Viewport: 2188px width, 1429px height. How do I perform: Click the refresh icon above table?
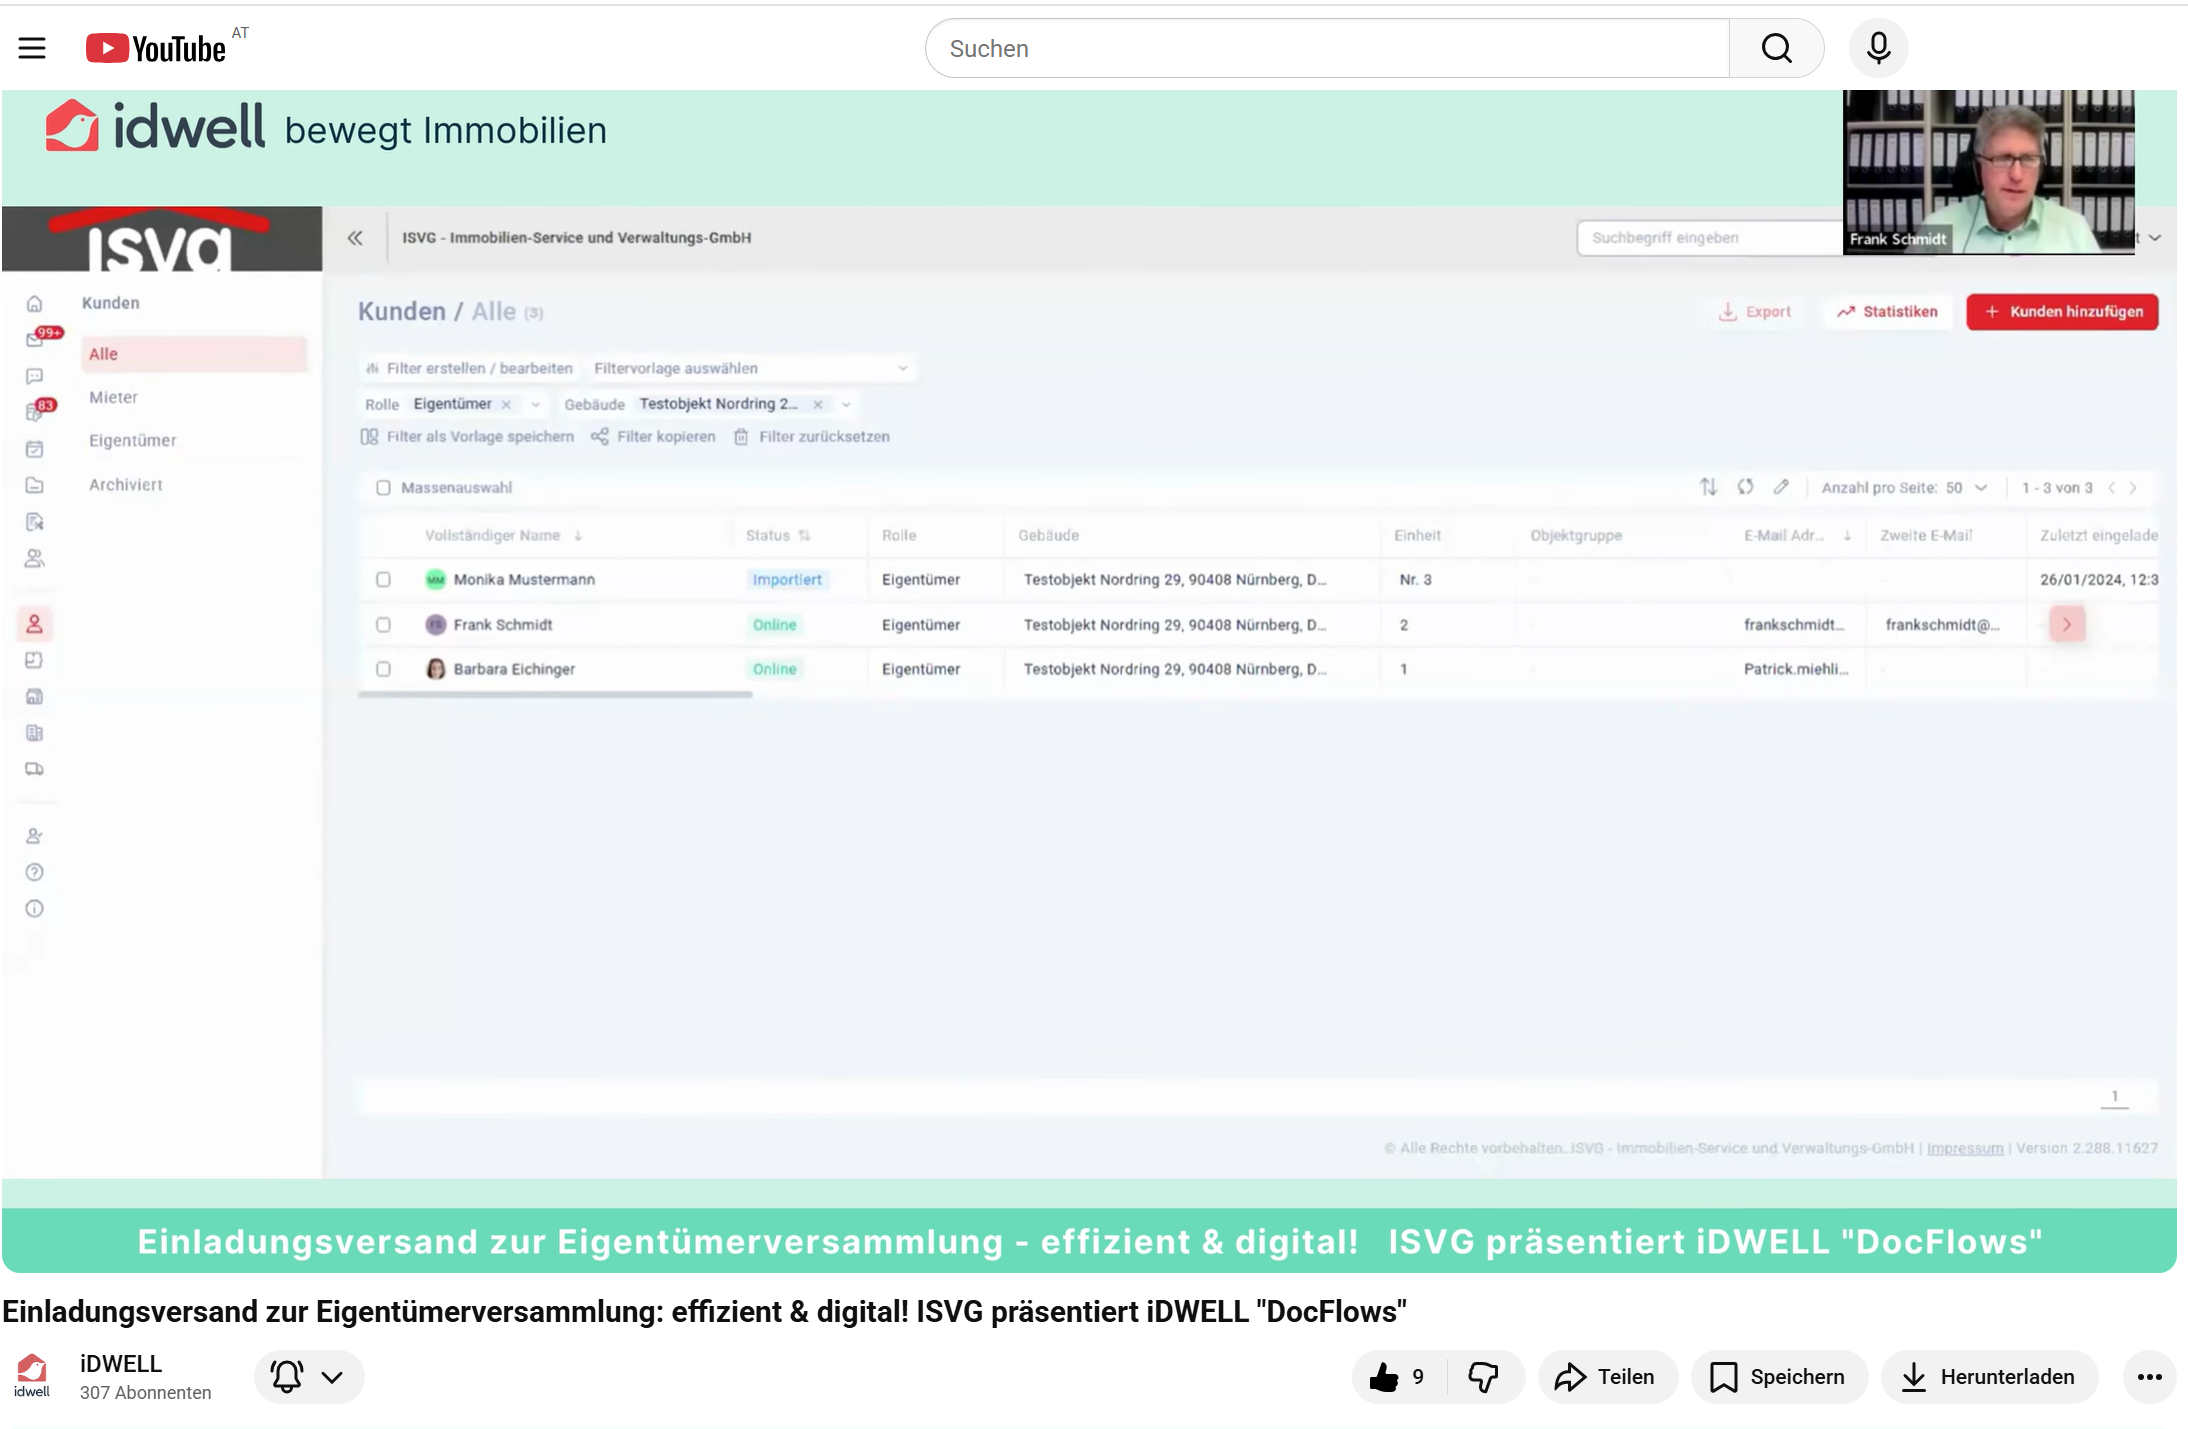click(x=1745, y=487)
